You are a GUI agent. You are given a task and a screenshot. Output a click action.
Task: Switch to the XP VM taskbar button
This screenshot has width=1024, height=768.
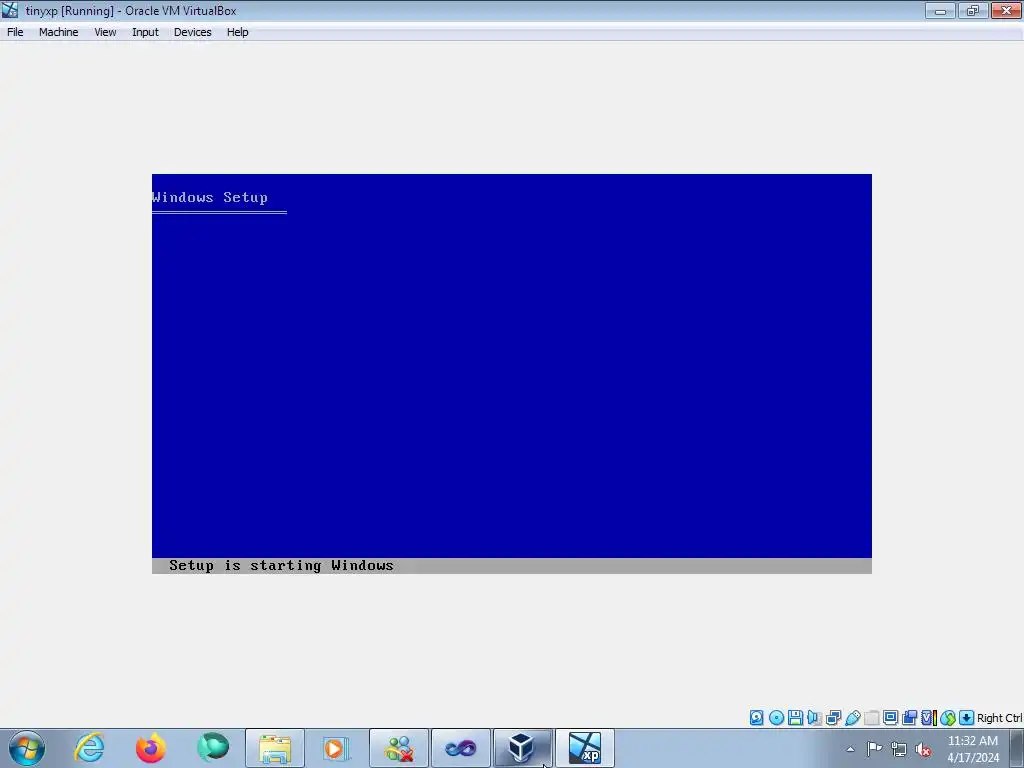(x=584, y=748)
